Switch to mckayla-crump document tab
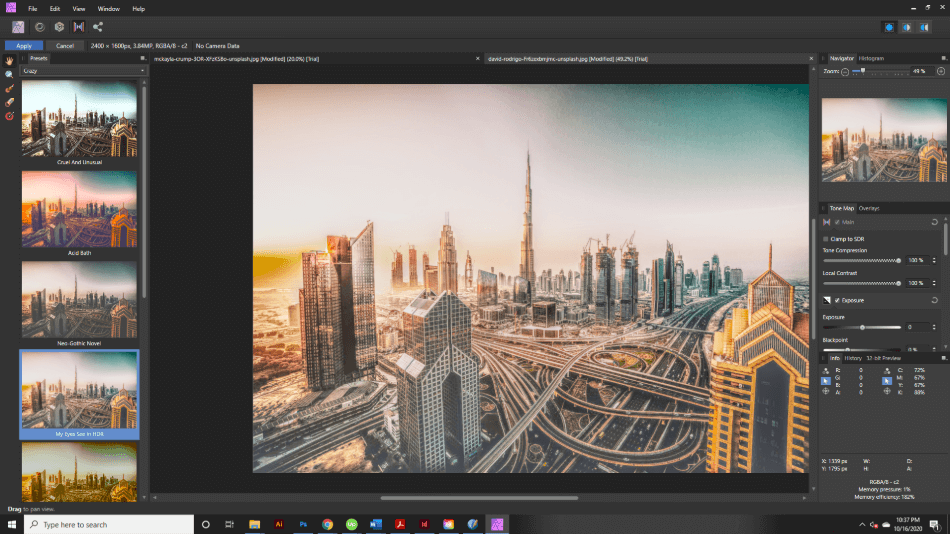The width and height of the screenshot is (950, 534). pos(236,59)
